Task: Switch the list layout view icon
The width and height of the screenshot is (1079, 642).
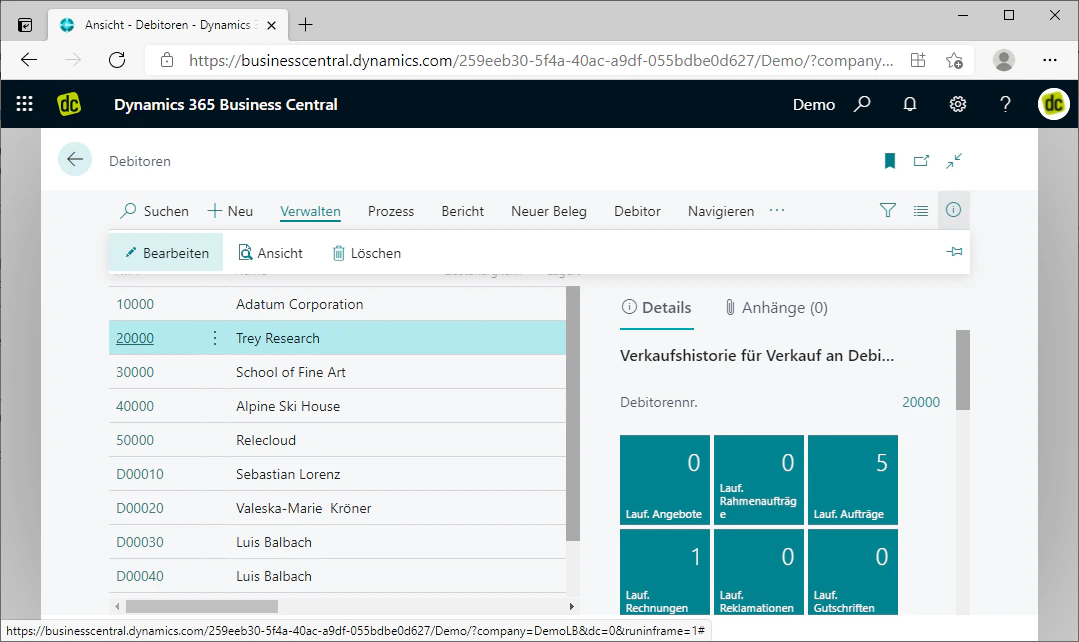Action: point(921,211)
